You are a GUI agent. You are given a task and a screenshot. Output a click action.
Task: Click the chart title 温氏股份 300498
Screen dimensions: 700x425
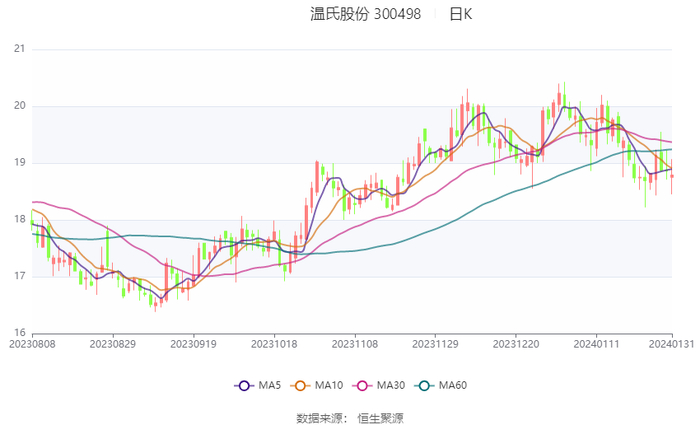tap(365, 14)
